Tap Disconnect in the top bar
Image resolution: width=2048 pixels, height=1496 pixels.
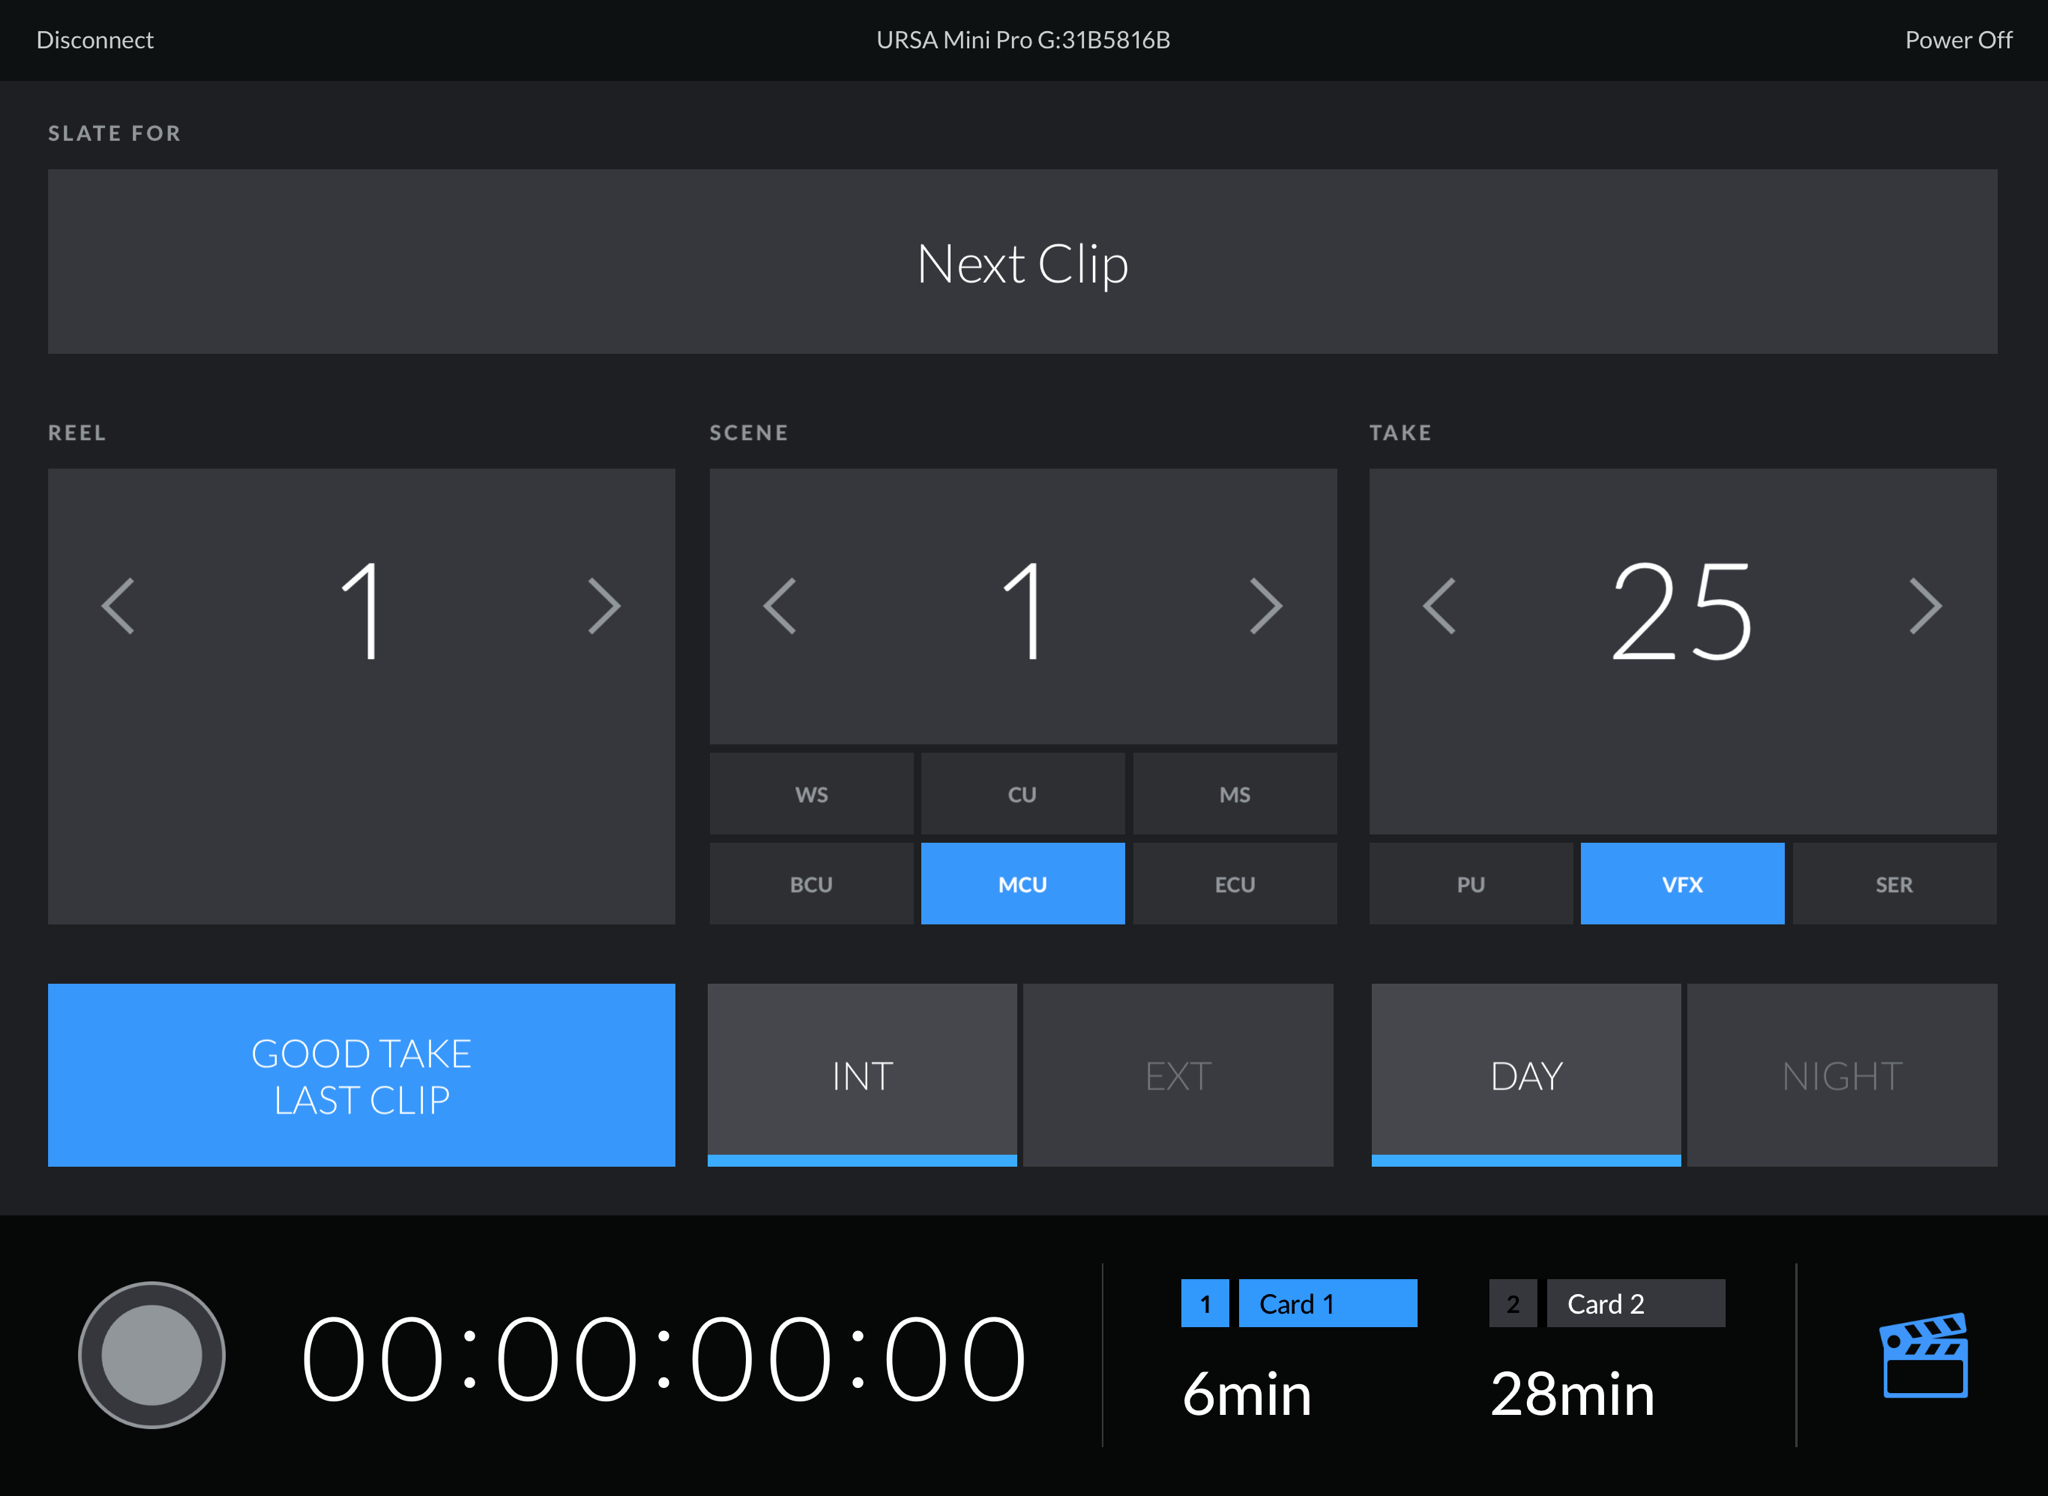pos(95,40)
